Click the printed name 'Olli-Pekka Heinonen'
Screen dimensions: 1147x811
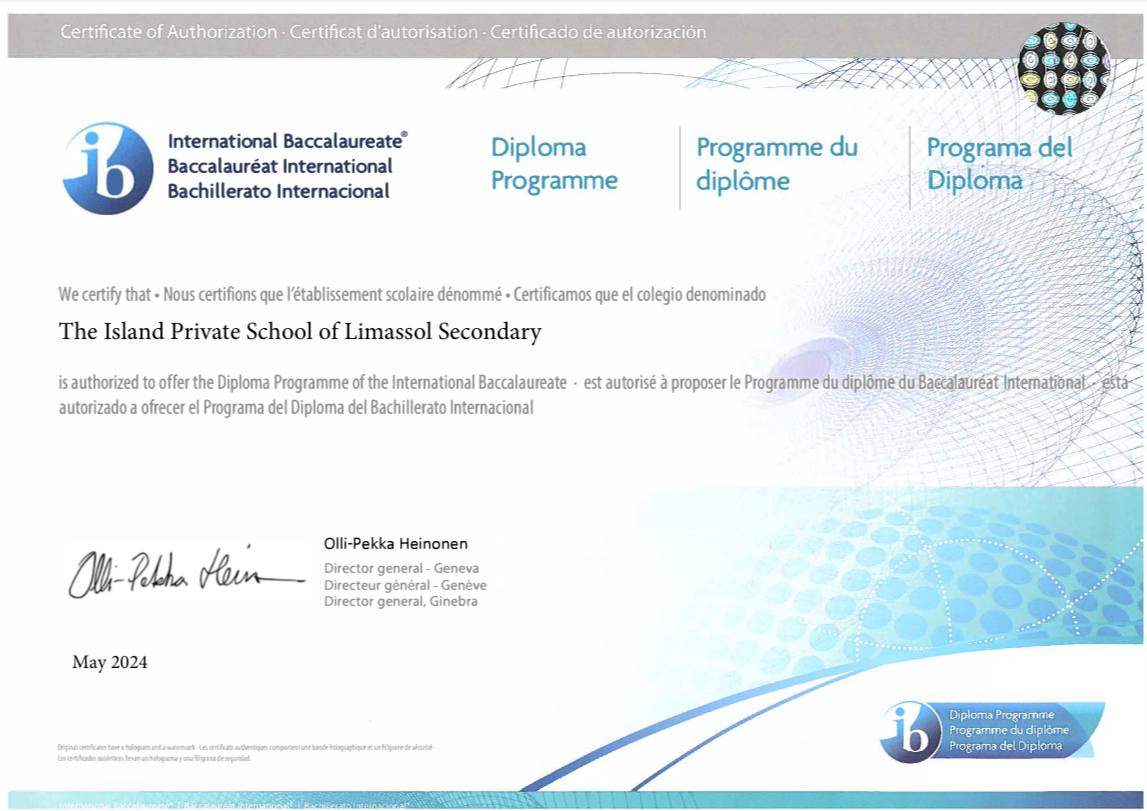pos(396,543)
